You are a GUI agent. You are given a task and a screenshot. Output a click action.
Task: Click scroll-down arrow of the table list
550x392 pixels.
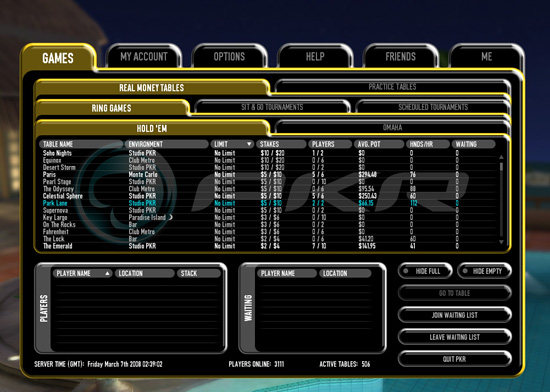tap(501, 242)
